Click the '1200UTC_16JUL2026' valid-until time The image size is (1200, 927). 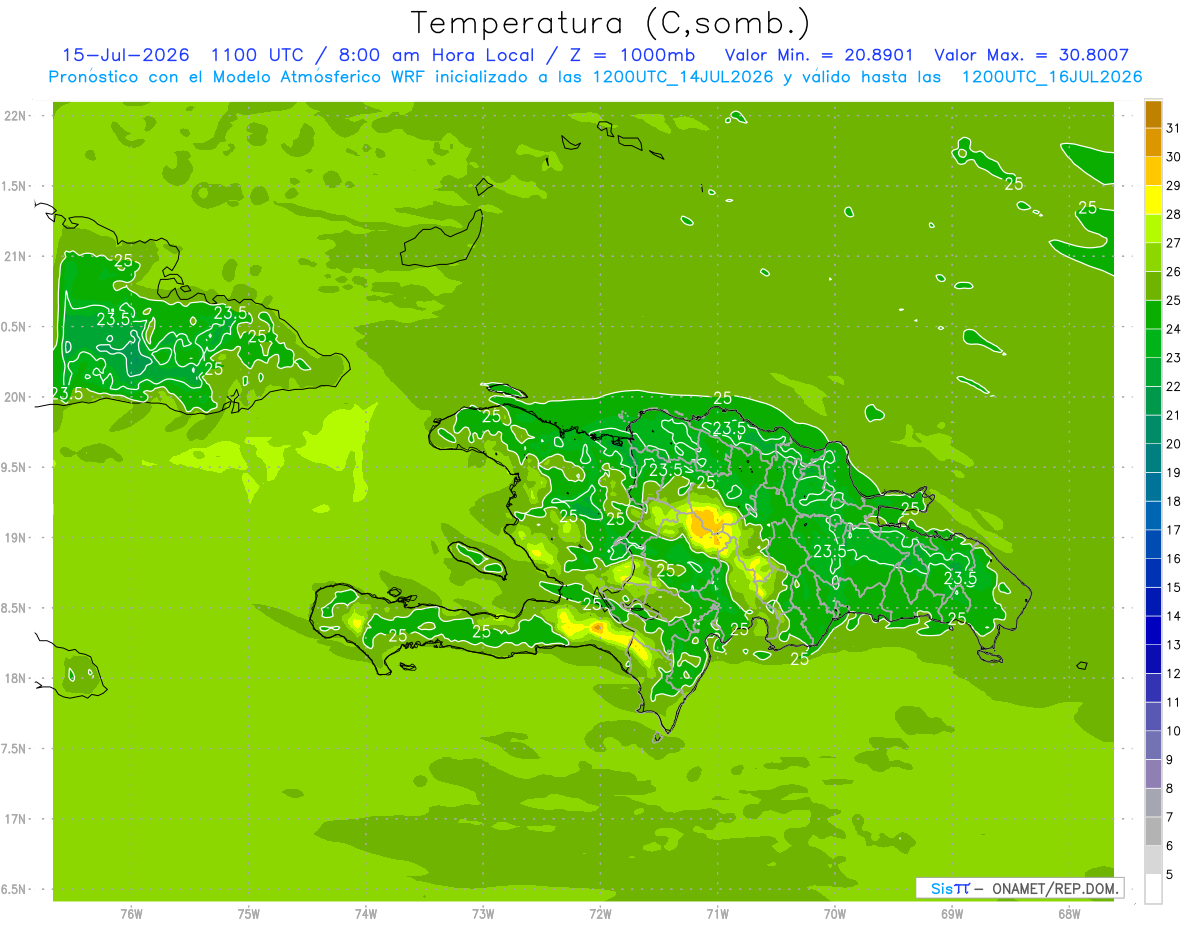pyautogui.click(x=1052, y=77)
